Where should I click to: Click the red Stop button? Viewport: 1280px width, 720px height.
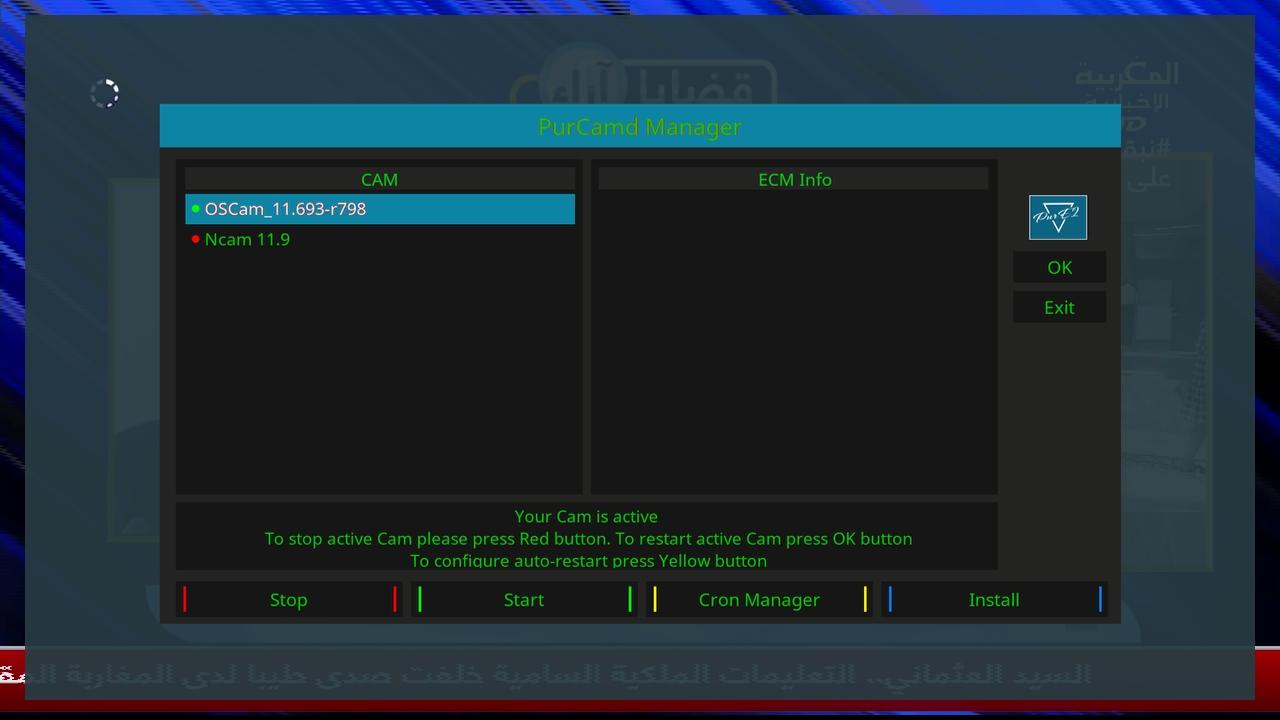(x=289, y=600)
